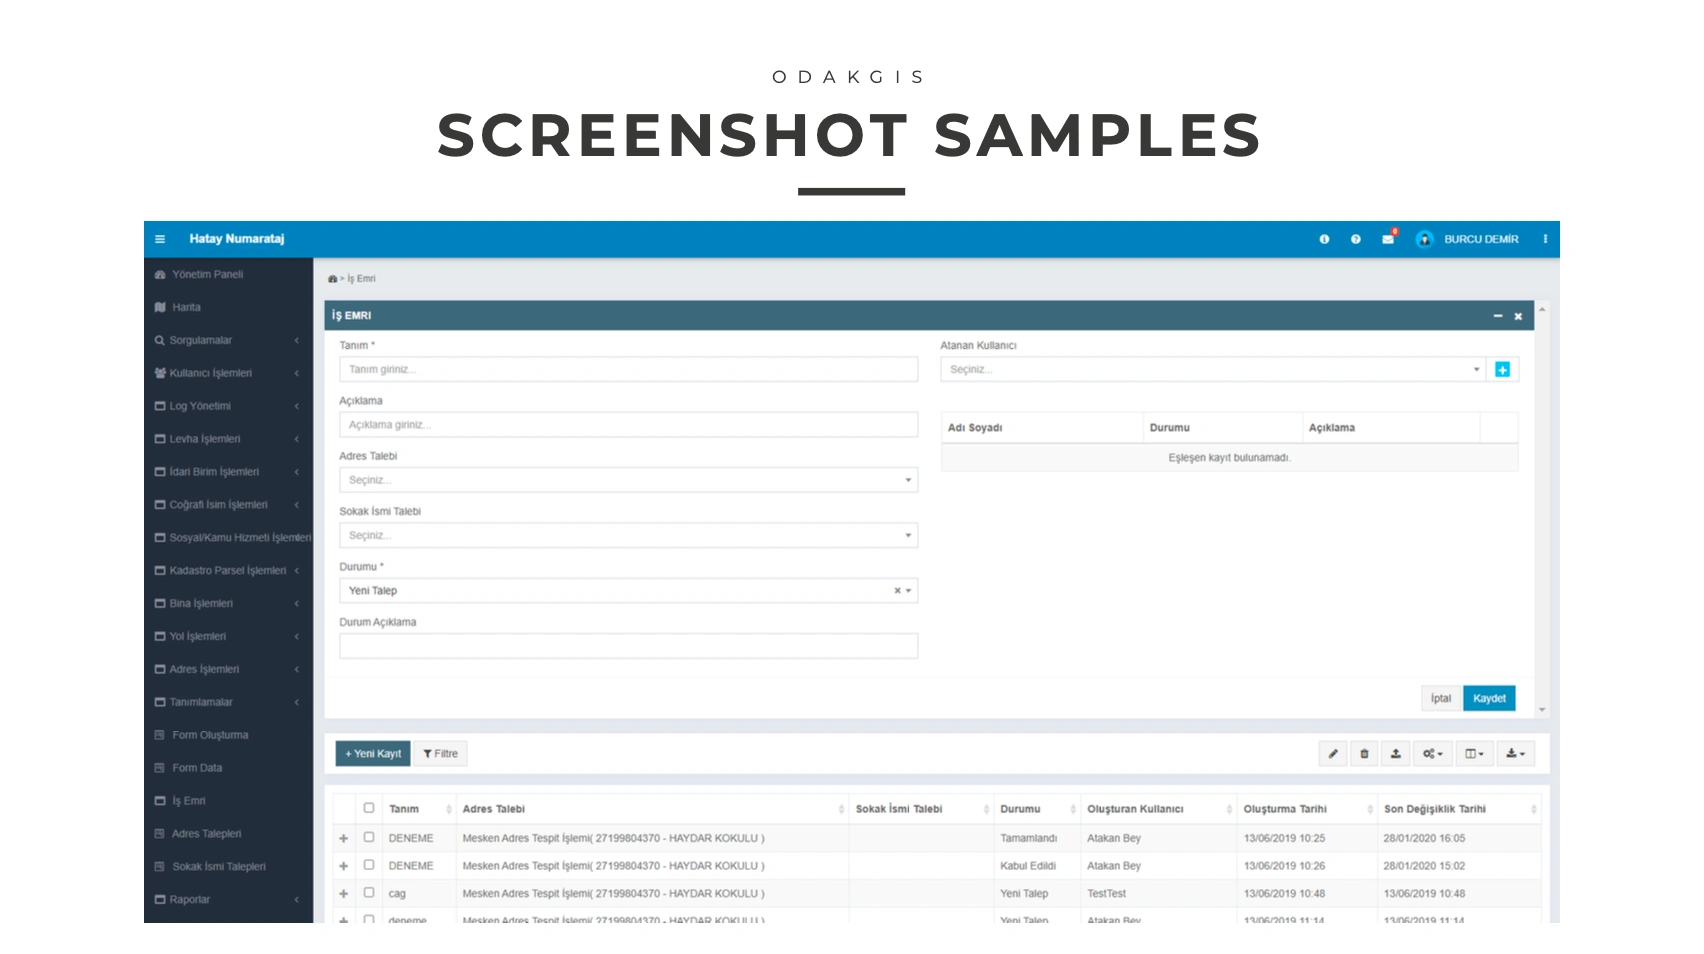The width and height of the screenshot is (1704, 954).
Task: Click the Yeni Kayıt button
Action: [373, 754]
